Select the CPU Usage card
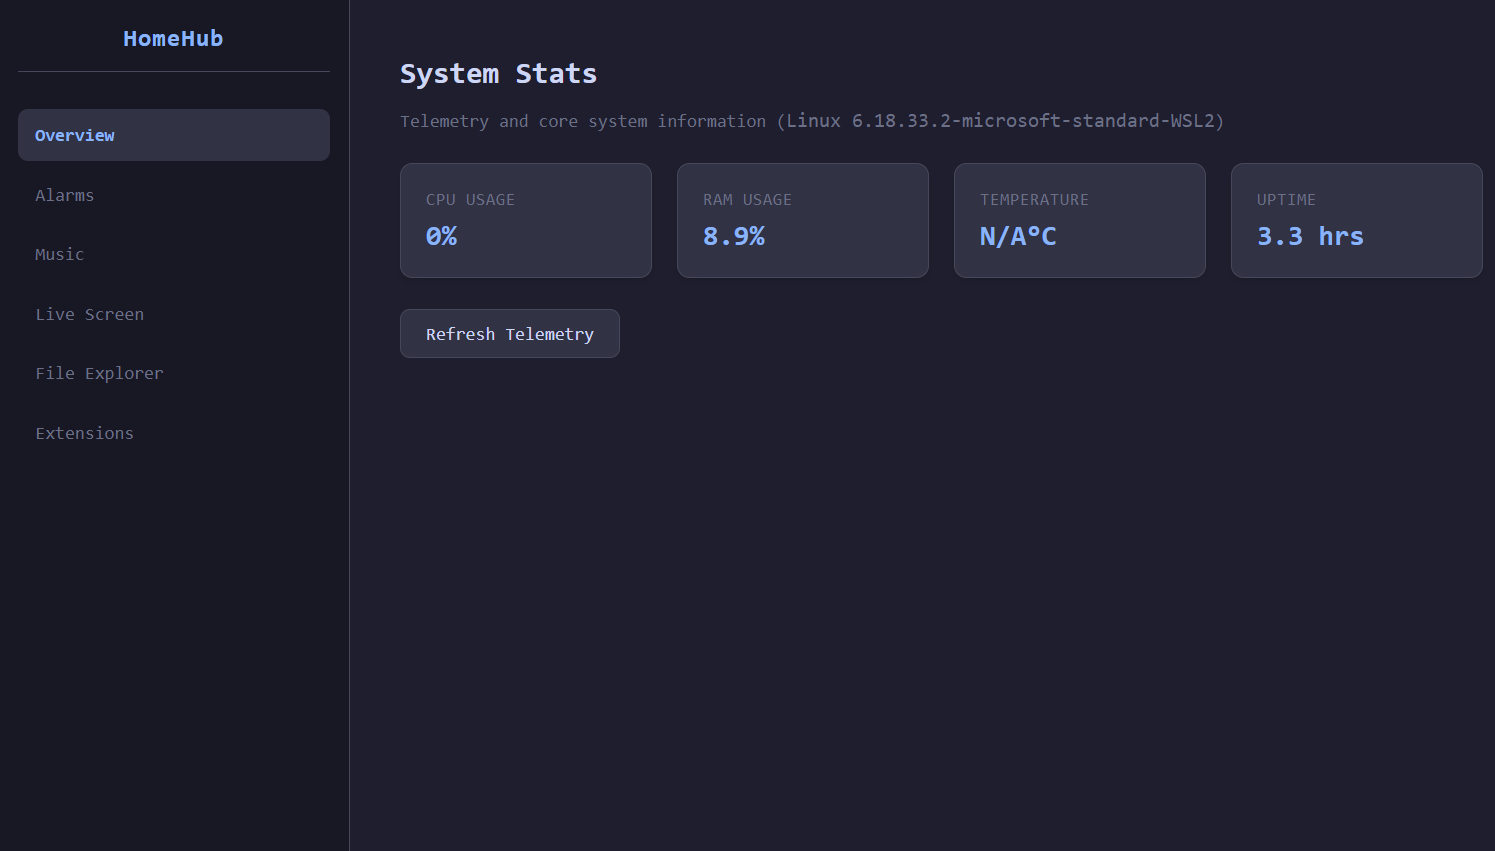1495x851 pixels. click(x=526, y=220)
